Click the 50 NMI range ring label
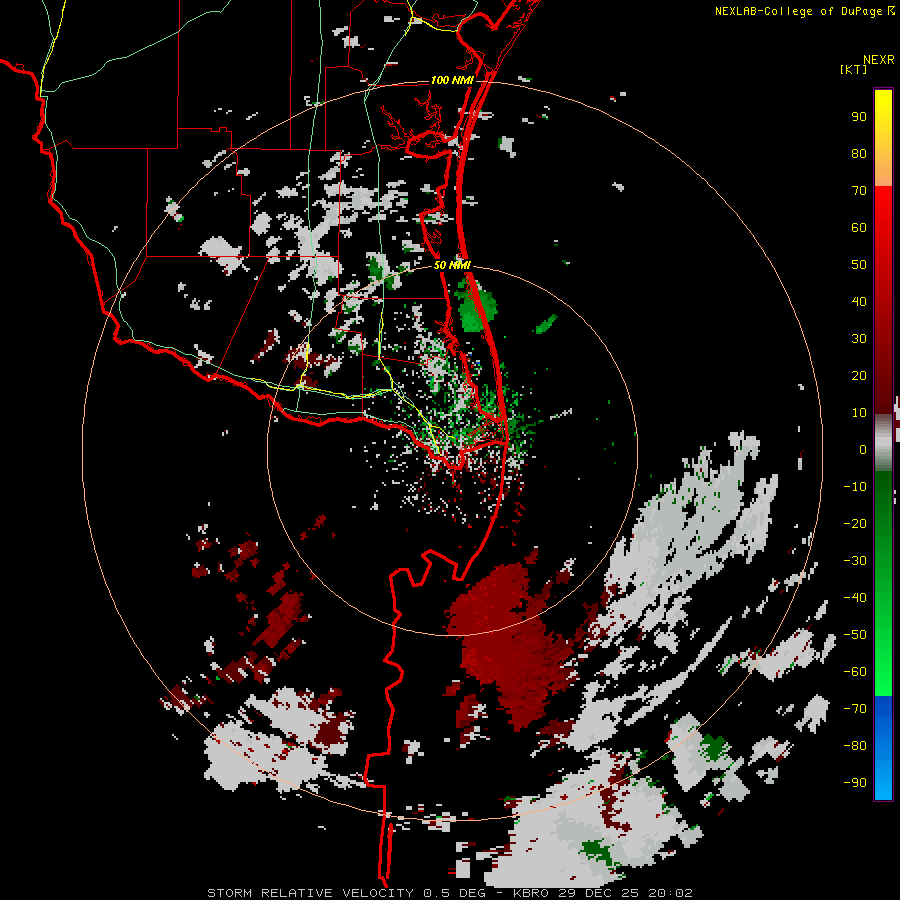The width and height of the screenshot is (900, 900). click(x=452, y=265)
